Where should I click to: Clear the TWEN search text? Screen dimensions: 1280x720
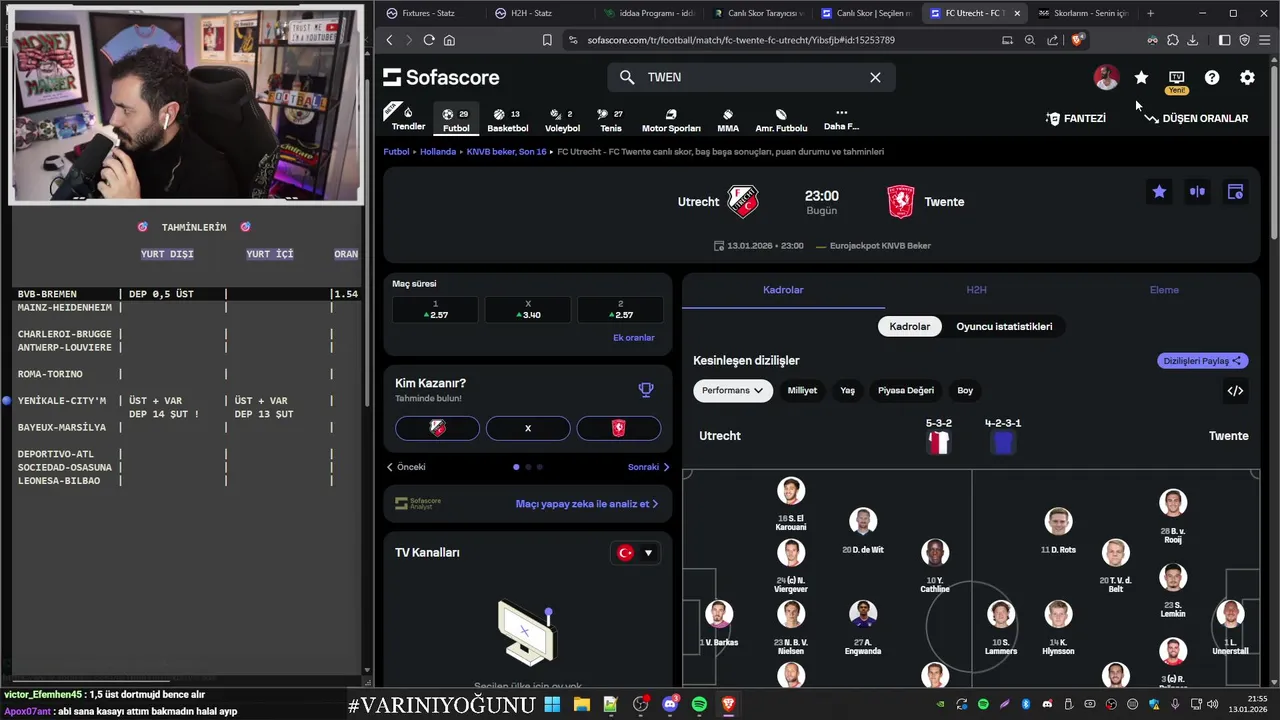click(x=875, y=77)
